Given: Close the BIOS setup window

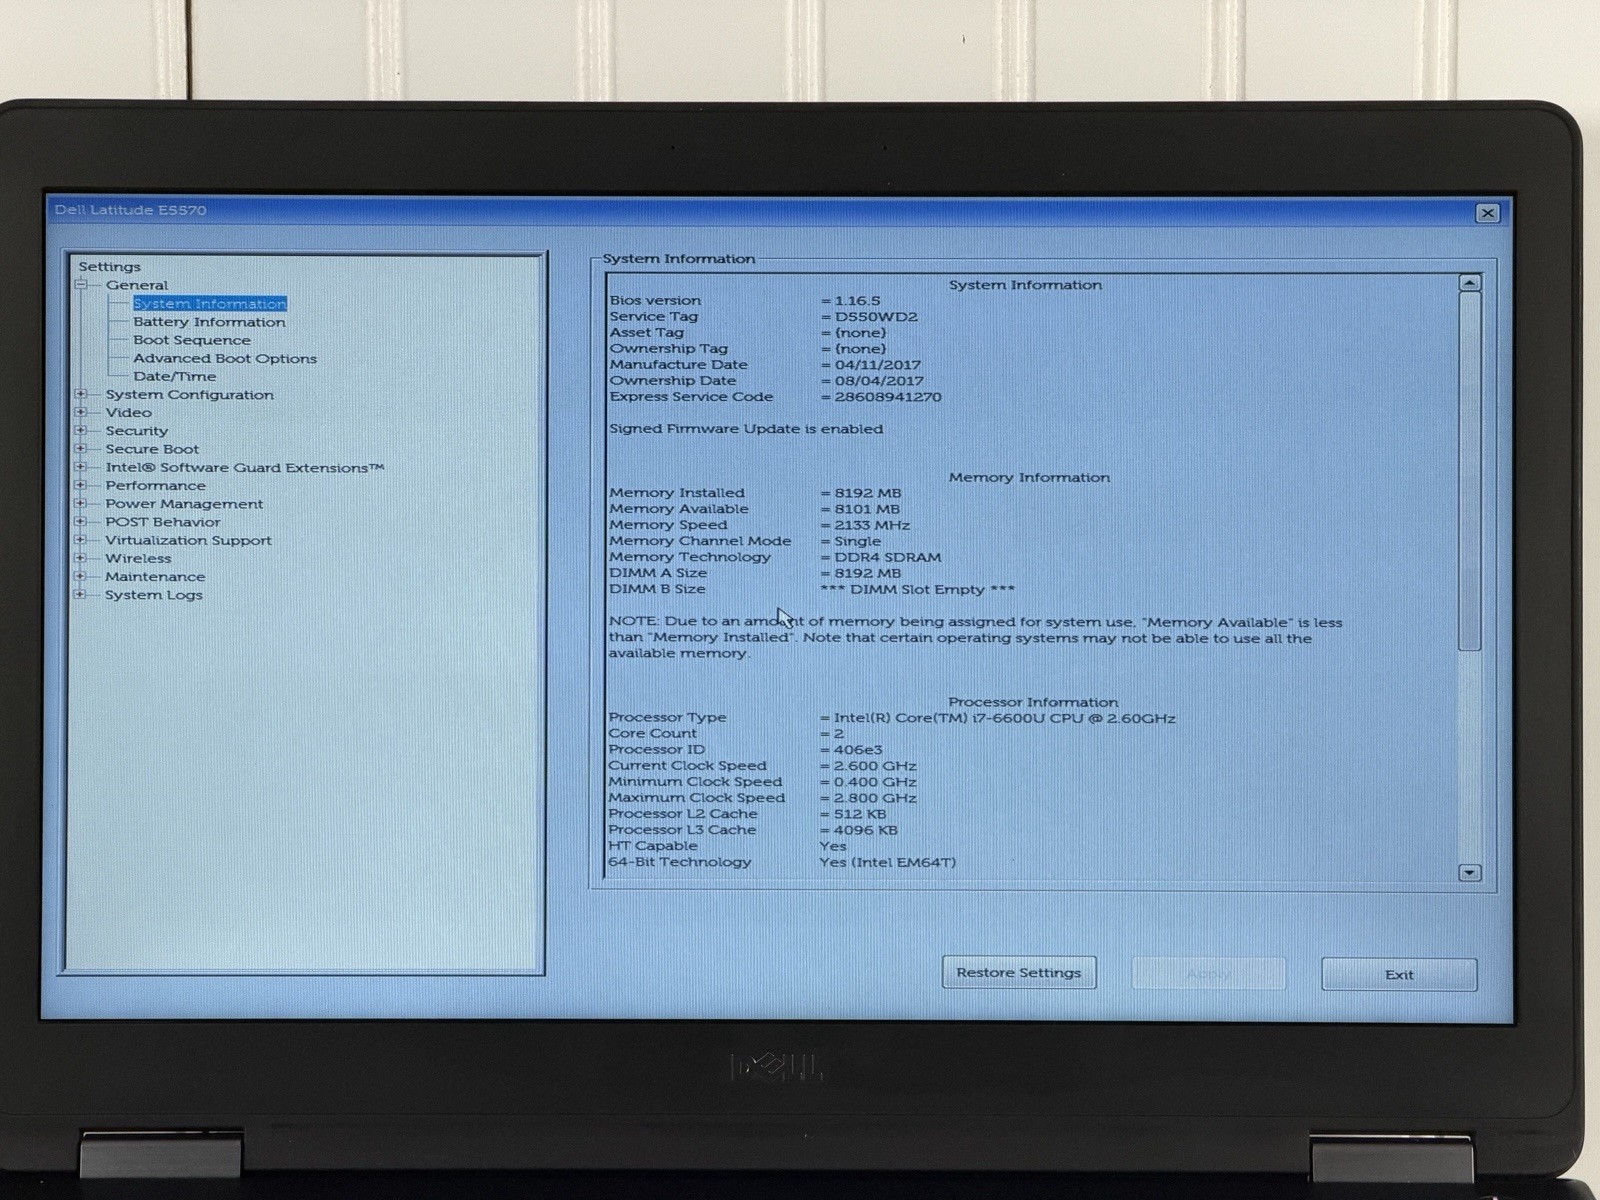Looking at the screenshot, I should 1488,213.
